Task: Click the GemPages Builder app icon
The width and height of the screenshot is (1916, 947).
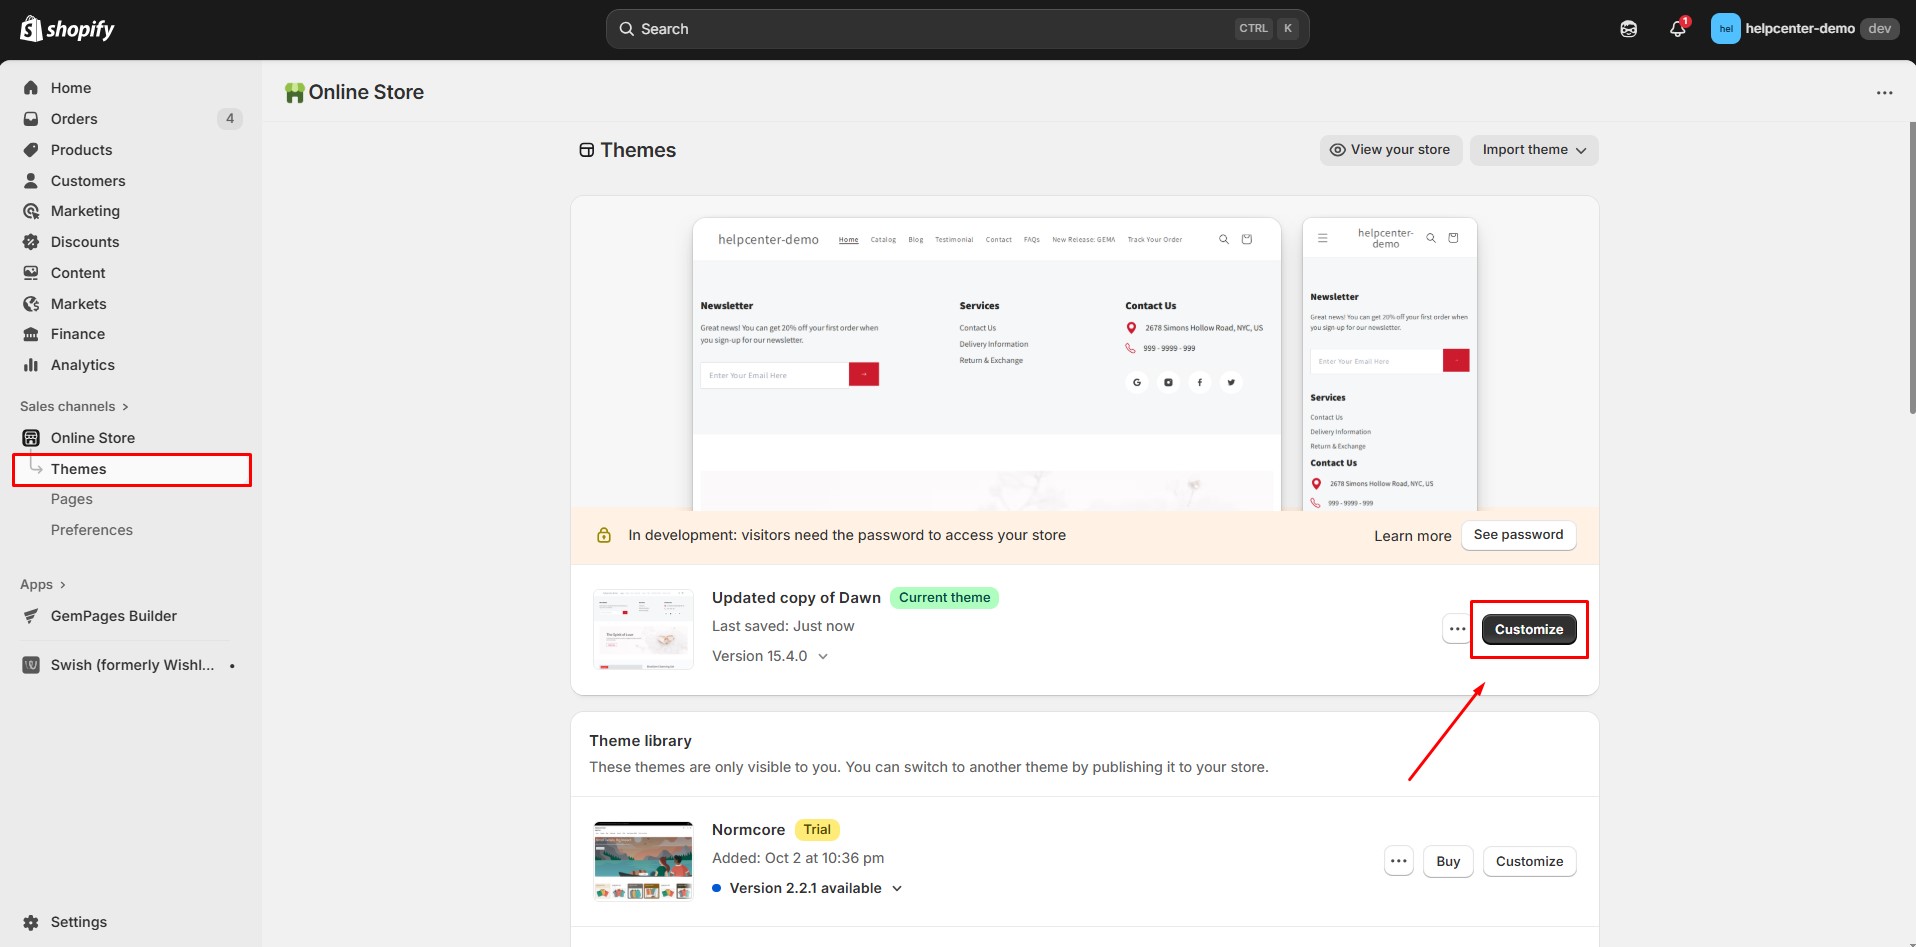Action: (31, 616)
